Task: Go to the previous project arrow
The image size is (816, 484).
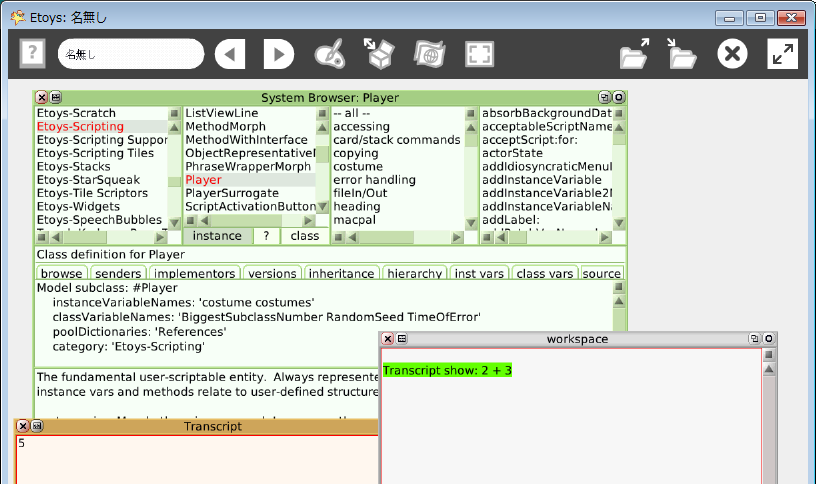Action: (x=230, y=54)
